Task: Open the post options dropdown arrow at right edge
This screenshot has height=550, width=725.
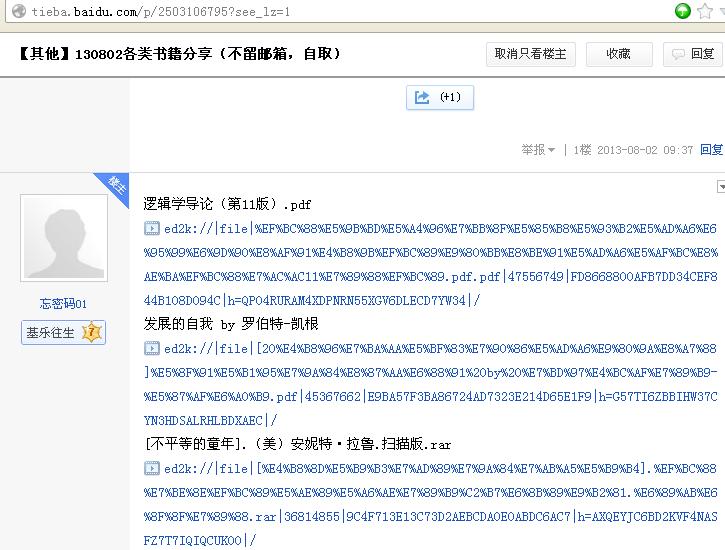Action: click(721, 186)
